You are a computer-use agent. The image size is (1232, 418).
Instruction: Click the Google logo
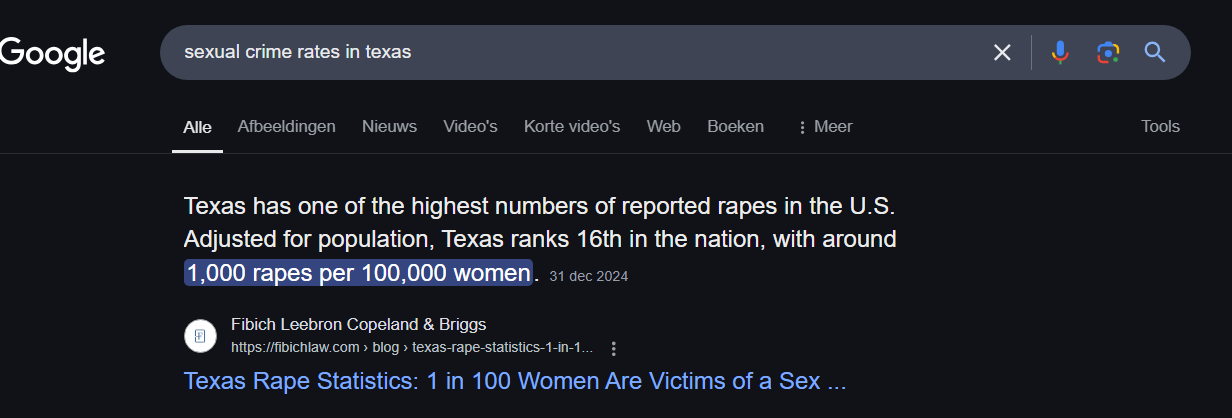pos(52,53)
